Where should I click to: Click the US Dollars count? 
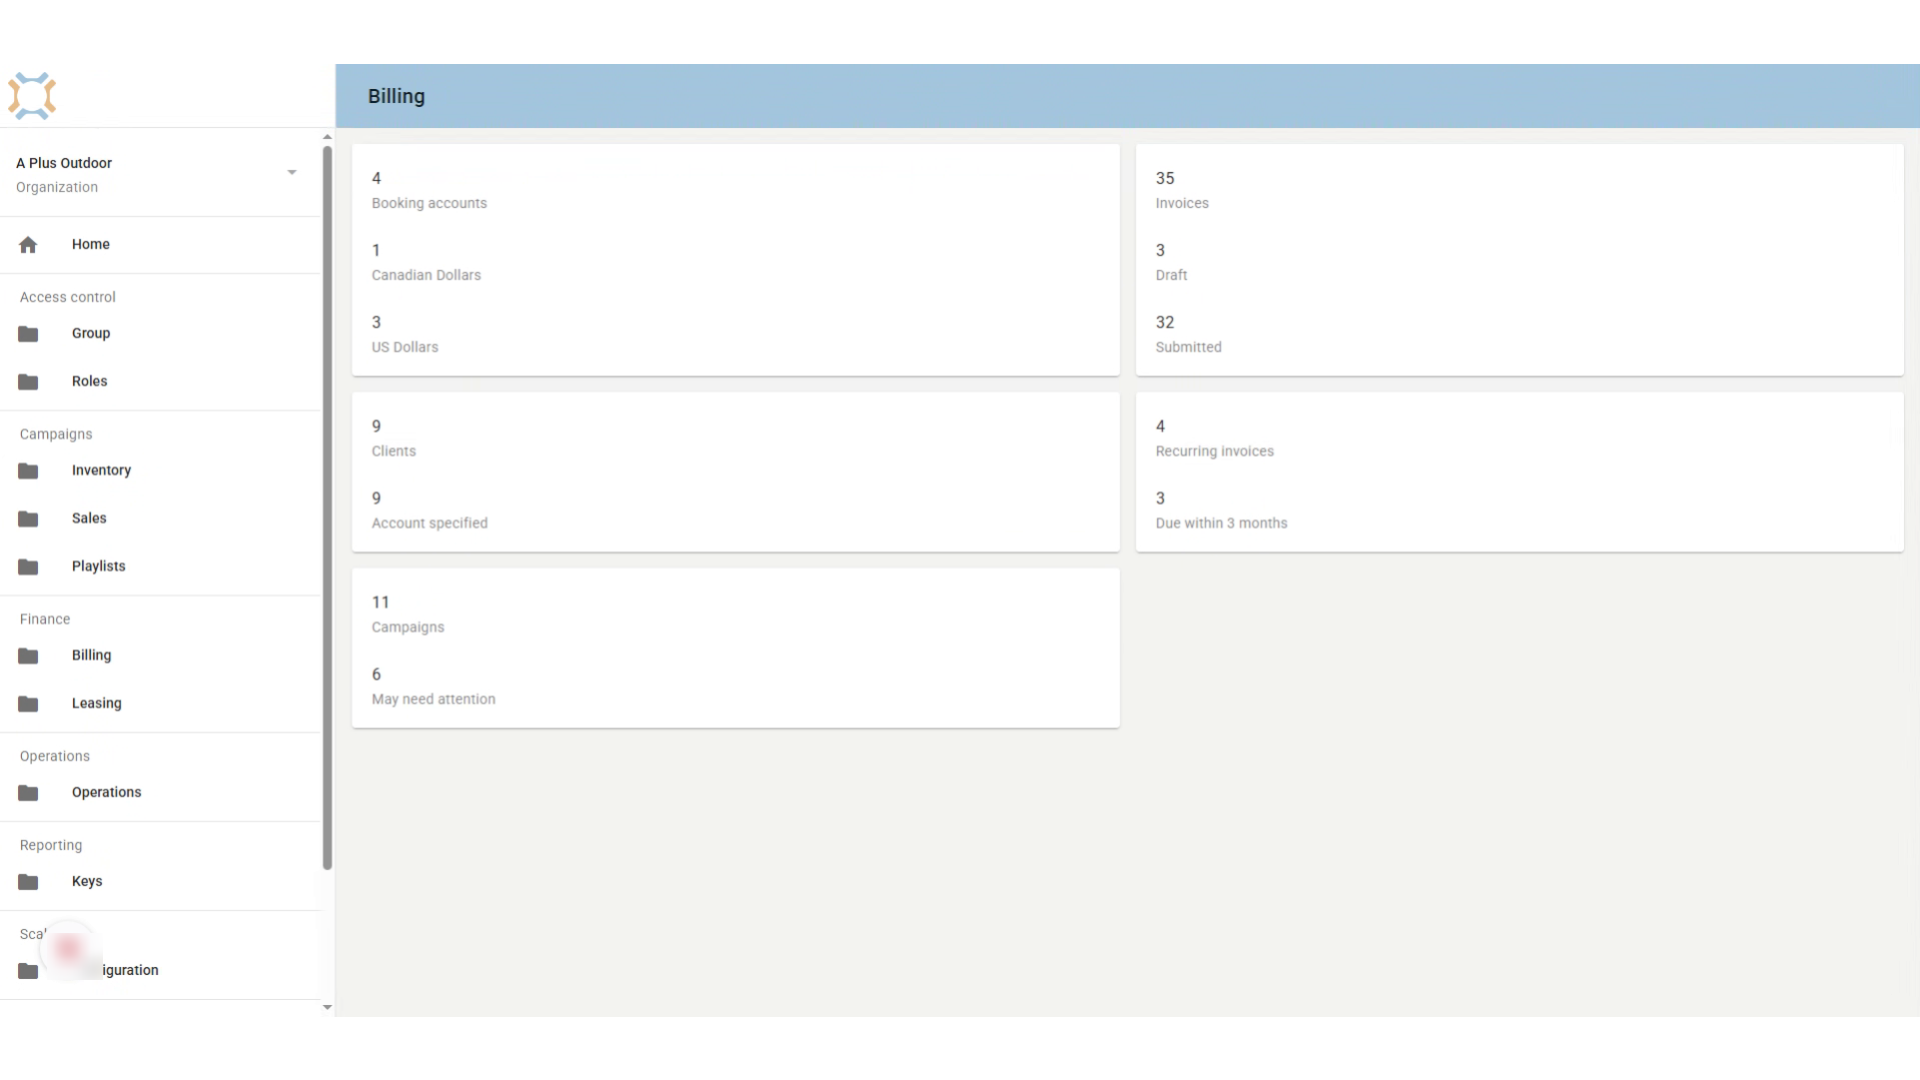405,334
